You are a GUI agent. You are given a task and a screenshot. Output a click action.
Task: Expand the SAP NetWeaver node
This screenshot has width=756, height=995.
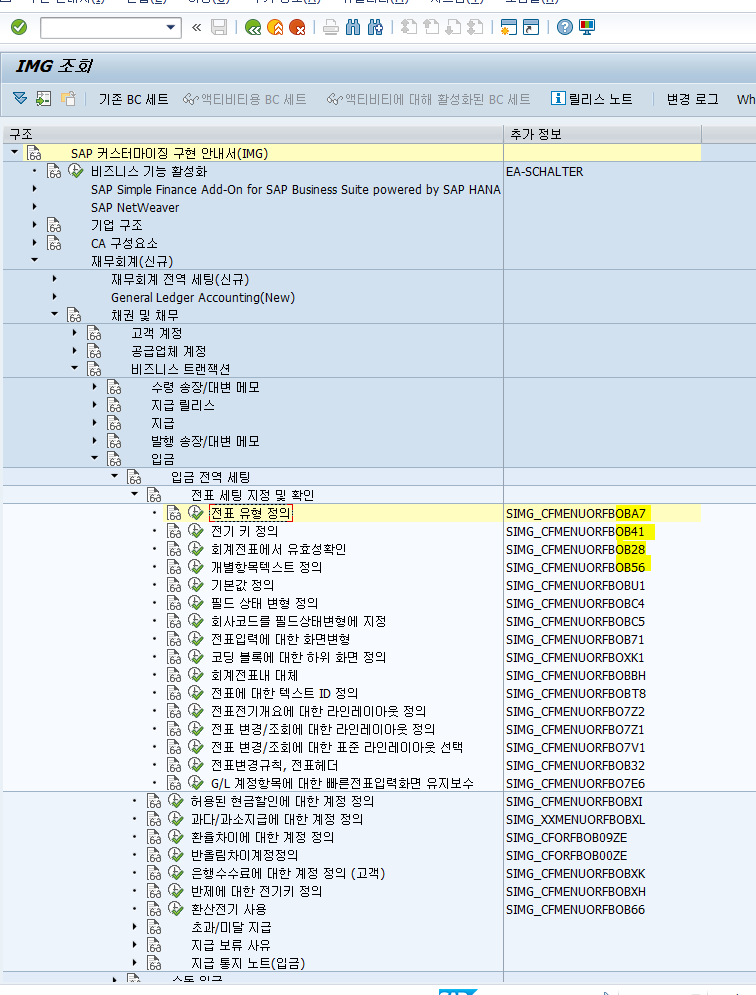point(34,207)
